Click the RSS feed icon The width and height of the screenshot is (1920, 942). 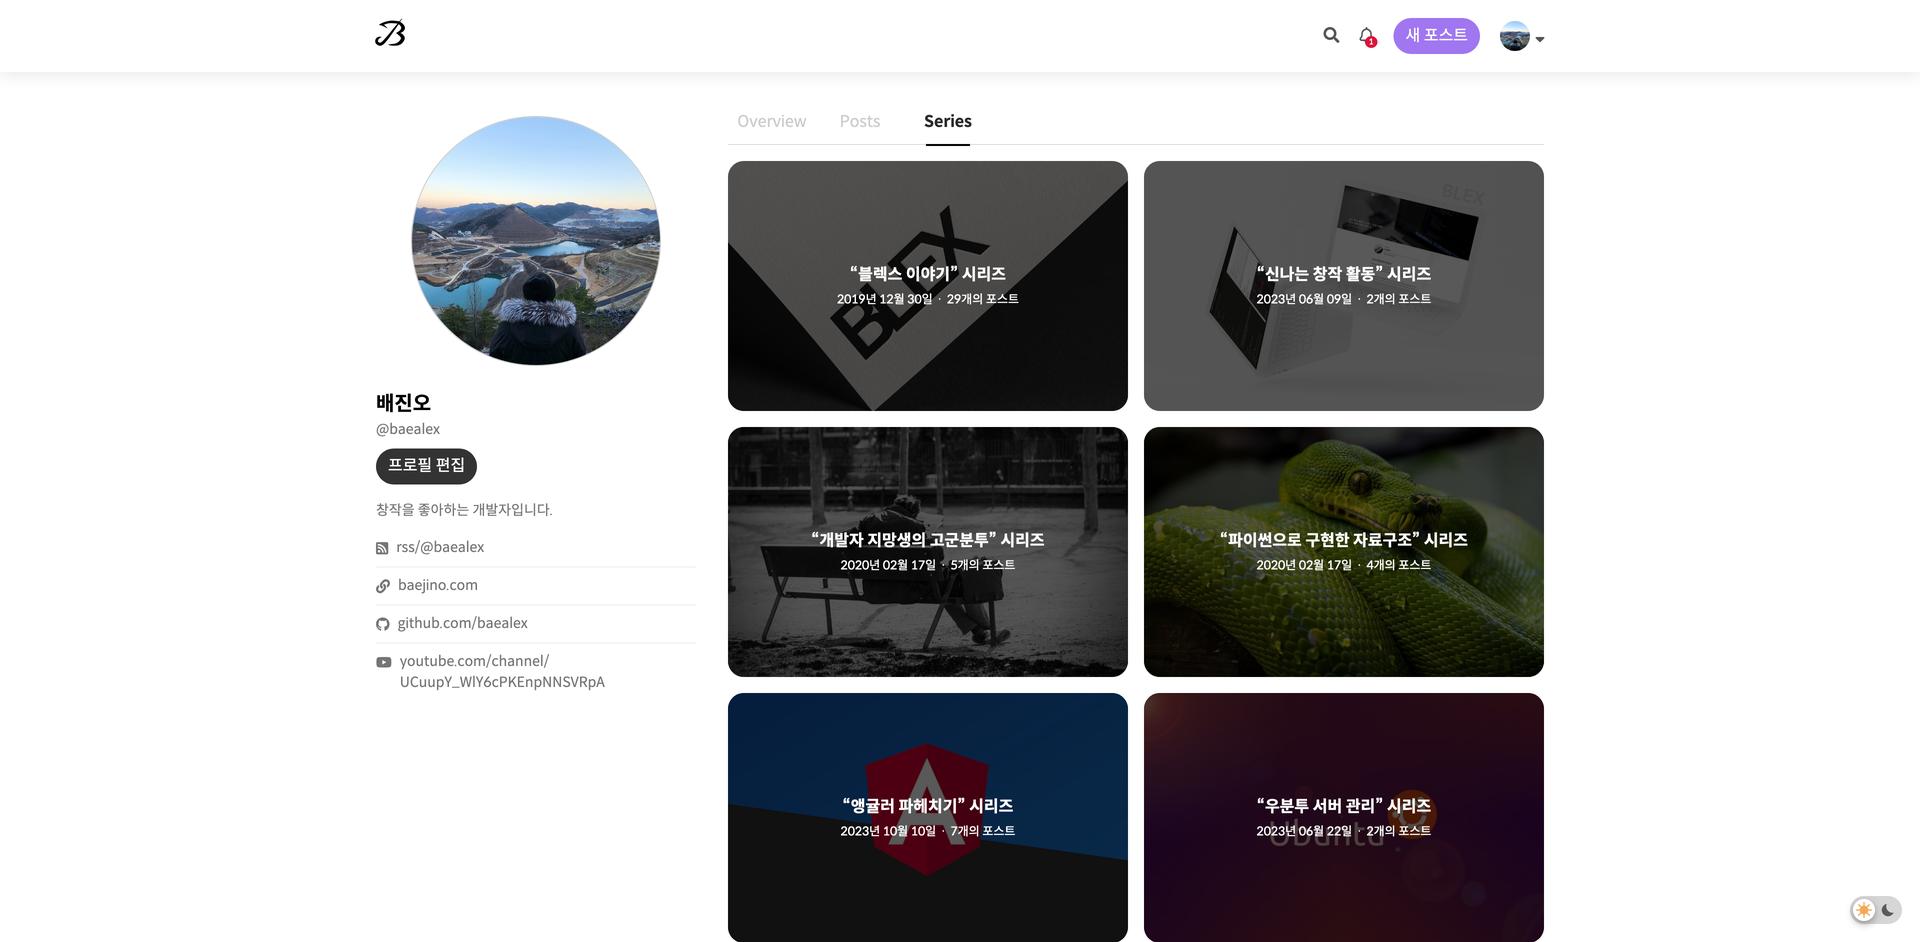(x=382, y=548)
